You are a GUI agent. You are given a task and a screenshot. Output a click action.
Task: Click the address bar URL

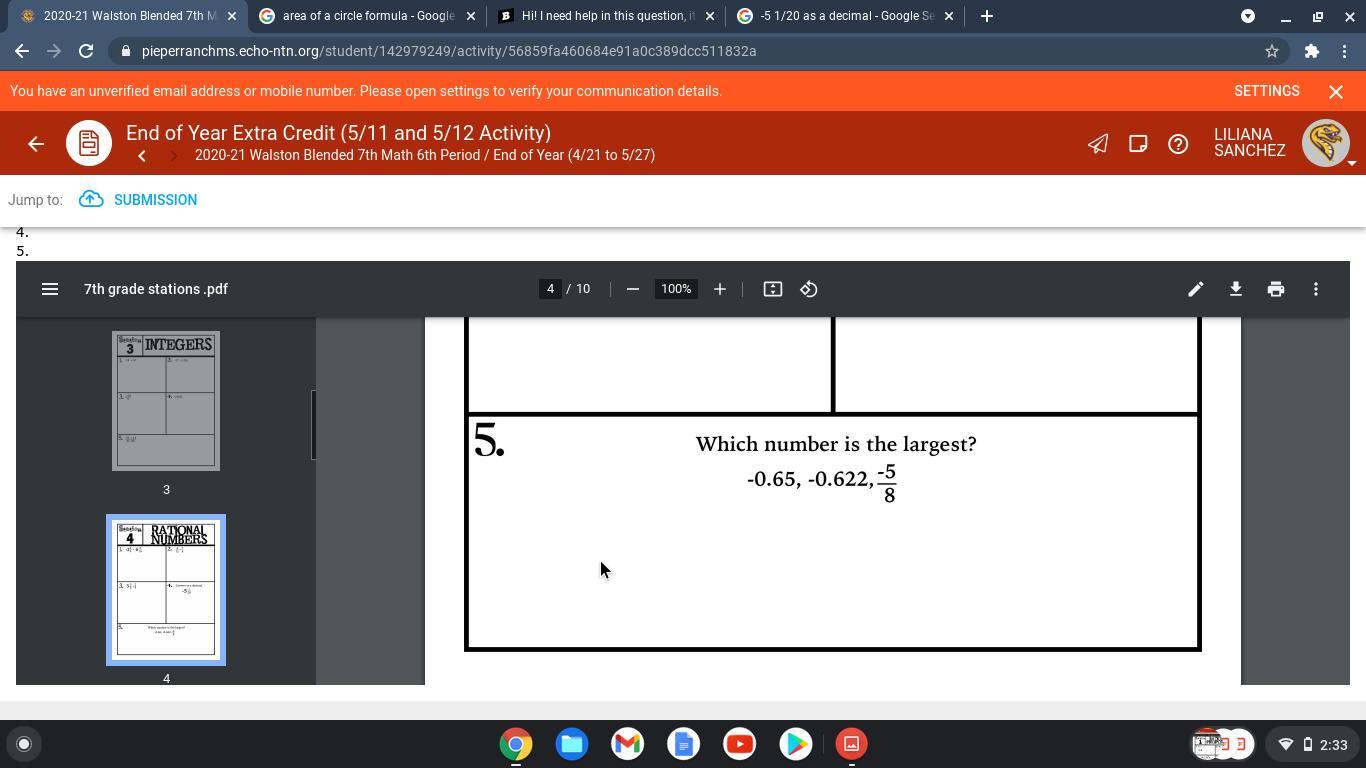coord(449,51)
